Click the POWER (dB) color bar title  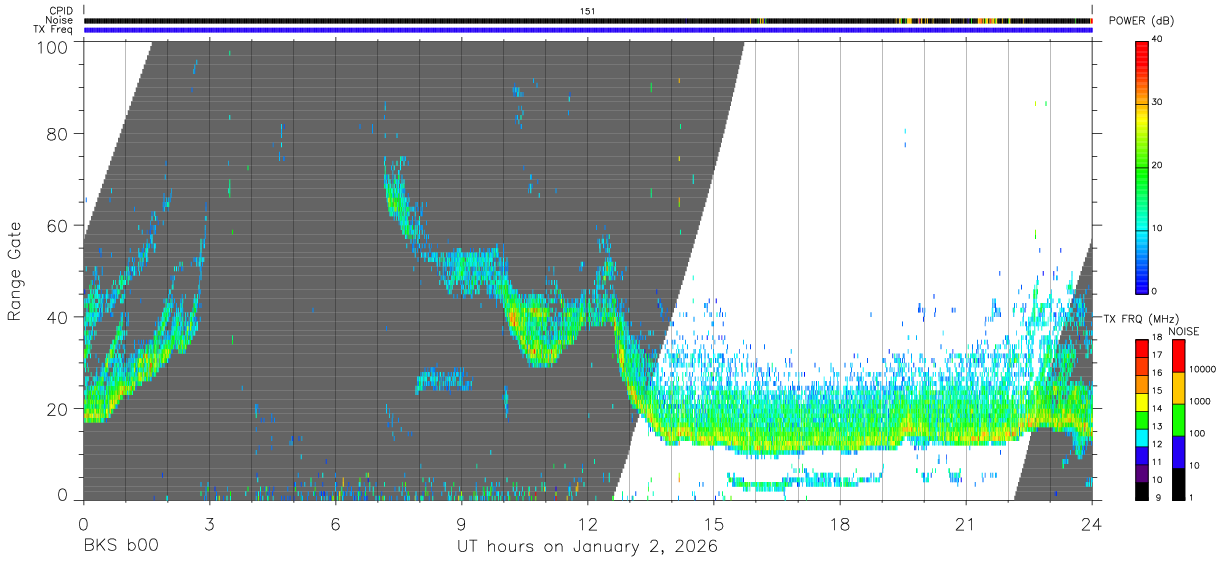point(1141,21)
